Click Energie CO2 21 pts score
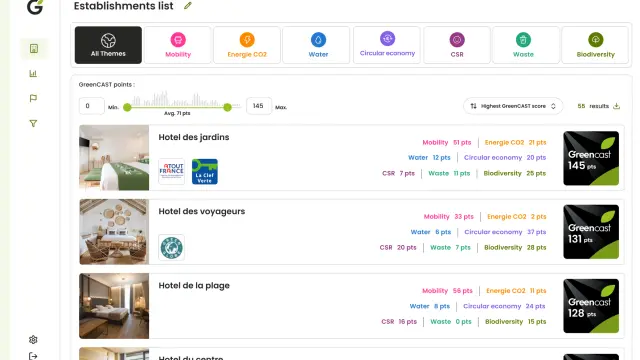This screenshot has height=360, width=640. point(515,142)
